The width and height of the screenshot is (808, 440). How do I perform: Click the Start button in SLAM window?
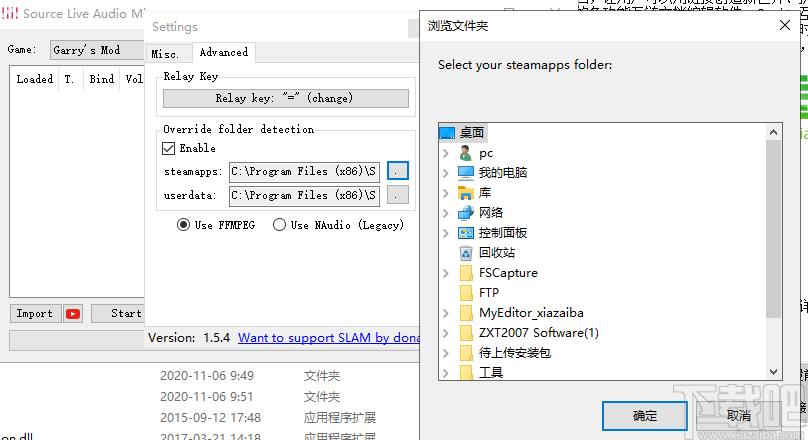click(118, 313)
